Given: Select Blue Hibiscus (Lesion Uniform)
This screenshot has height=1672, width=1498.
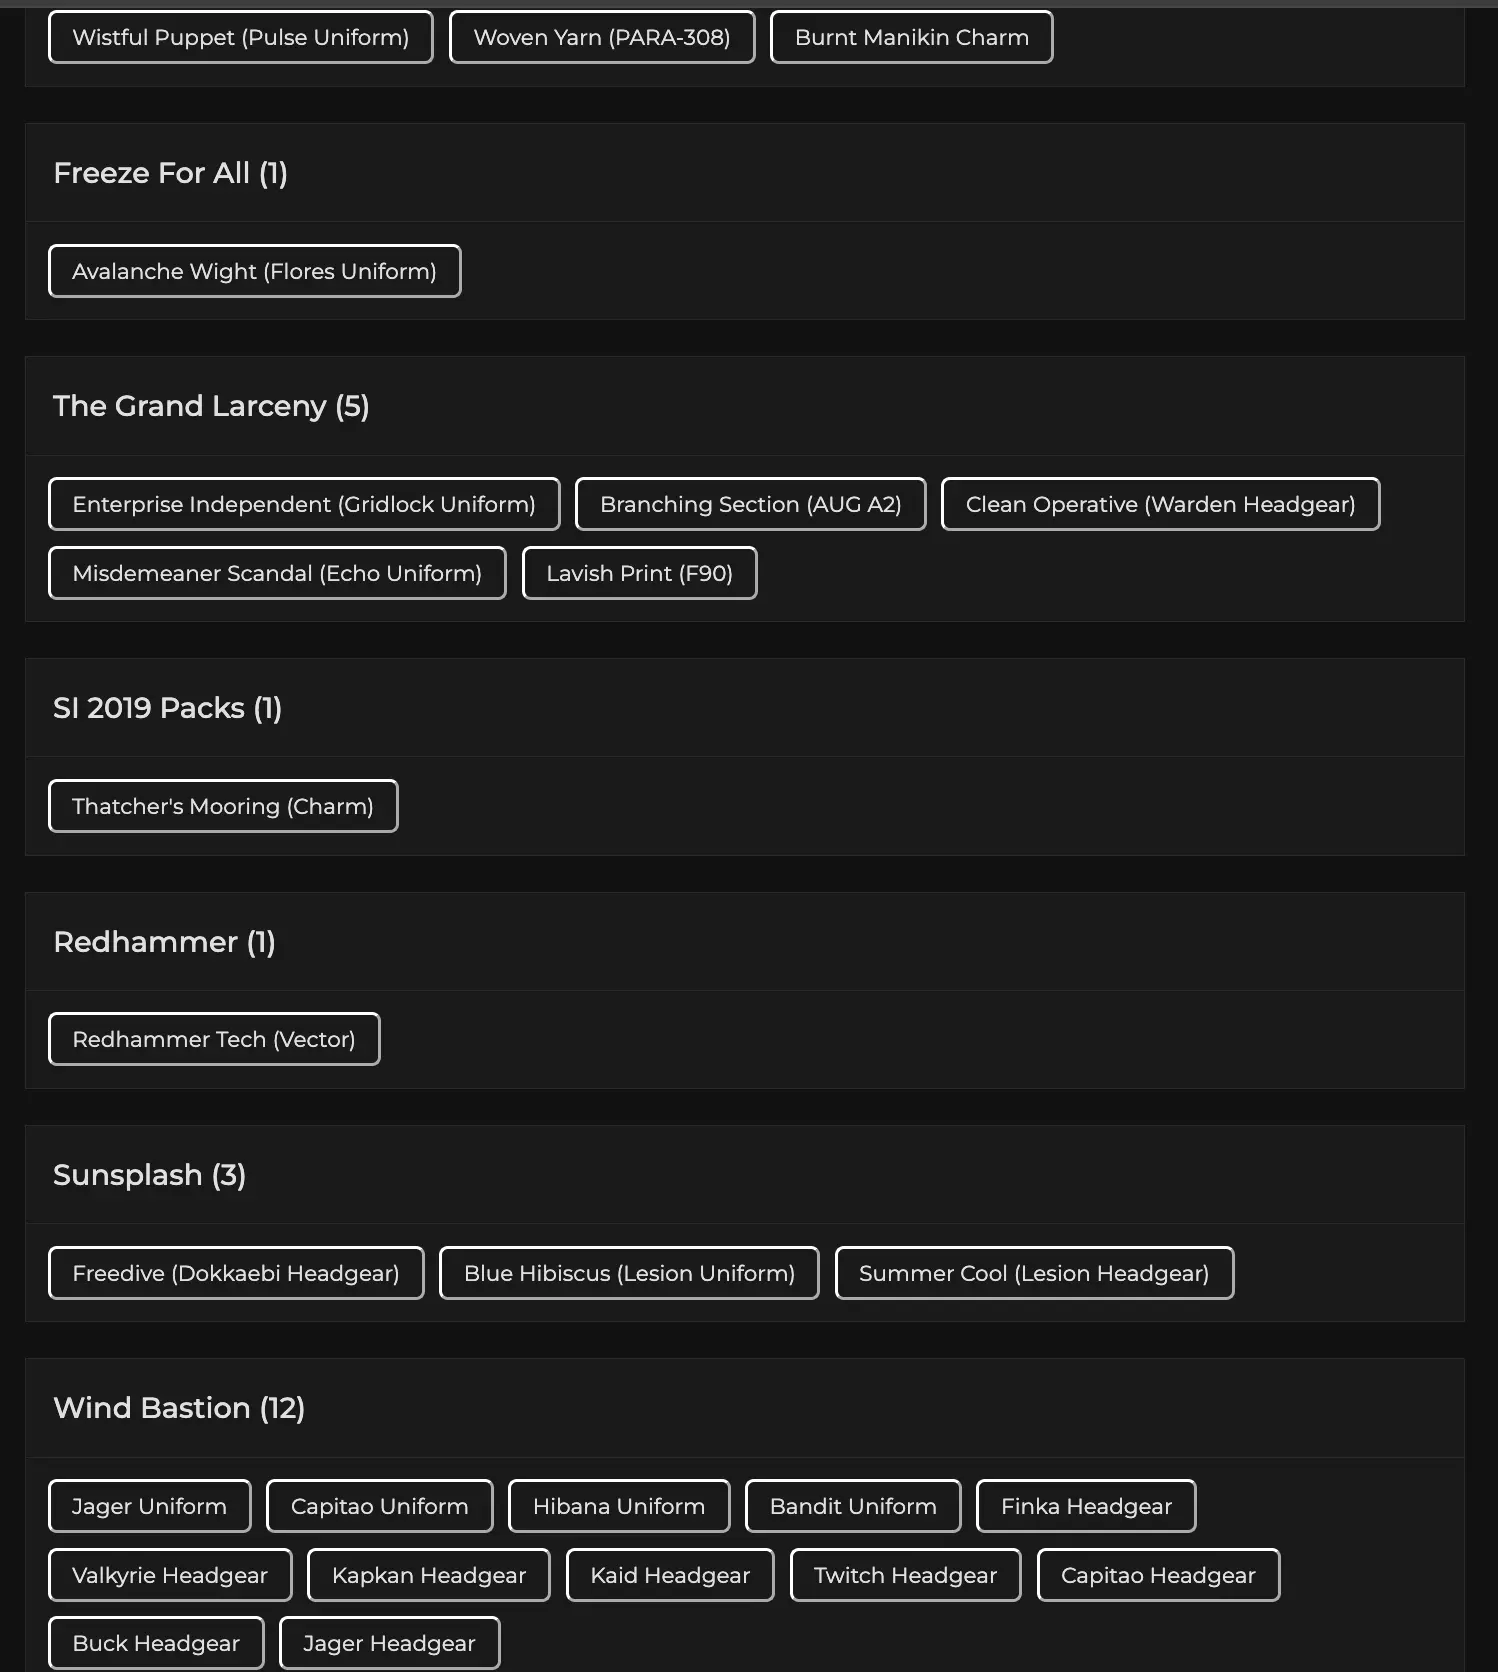Looking at the screenshot, I should point(629,1274).
